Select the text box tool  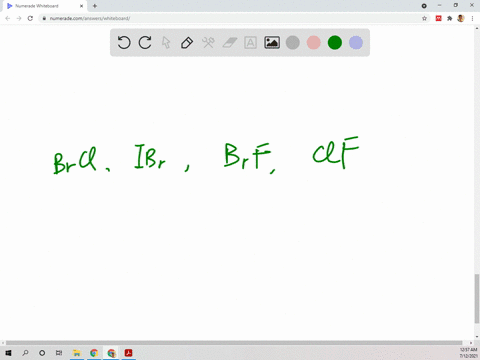point(250,43)
